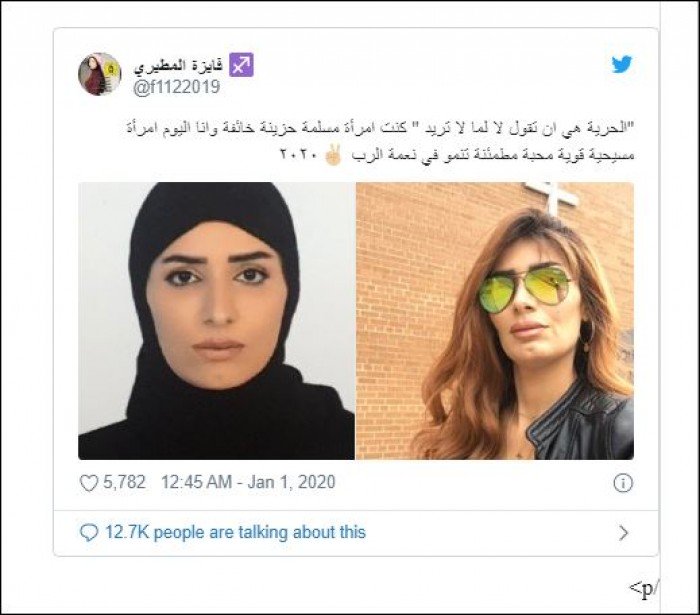Click the 5,782 likes count
700x615 pixels.
124,482
